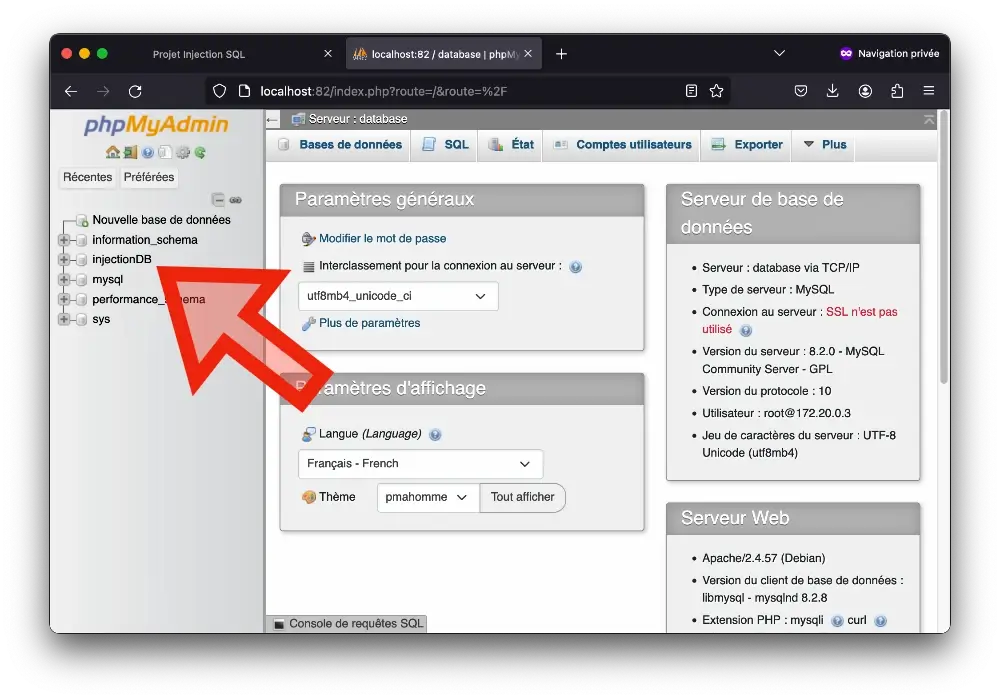Click the Serveur : database breadcrumb link
The height and width of the screenshot is (699, 1000).
pyautogui.click(x=358, y=119)
